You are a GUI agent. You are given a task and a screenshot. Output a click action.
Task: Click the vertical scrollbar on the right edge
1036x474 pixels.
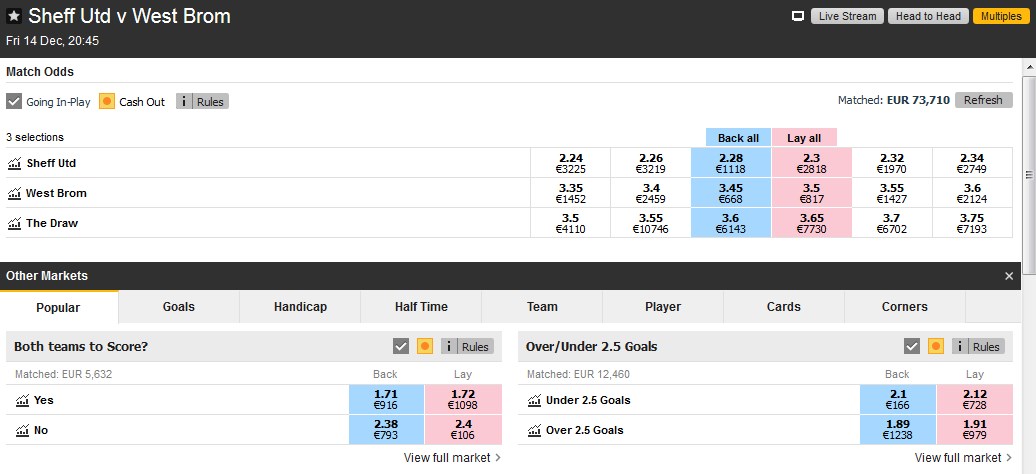(x=1028, y=174)
